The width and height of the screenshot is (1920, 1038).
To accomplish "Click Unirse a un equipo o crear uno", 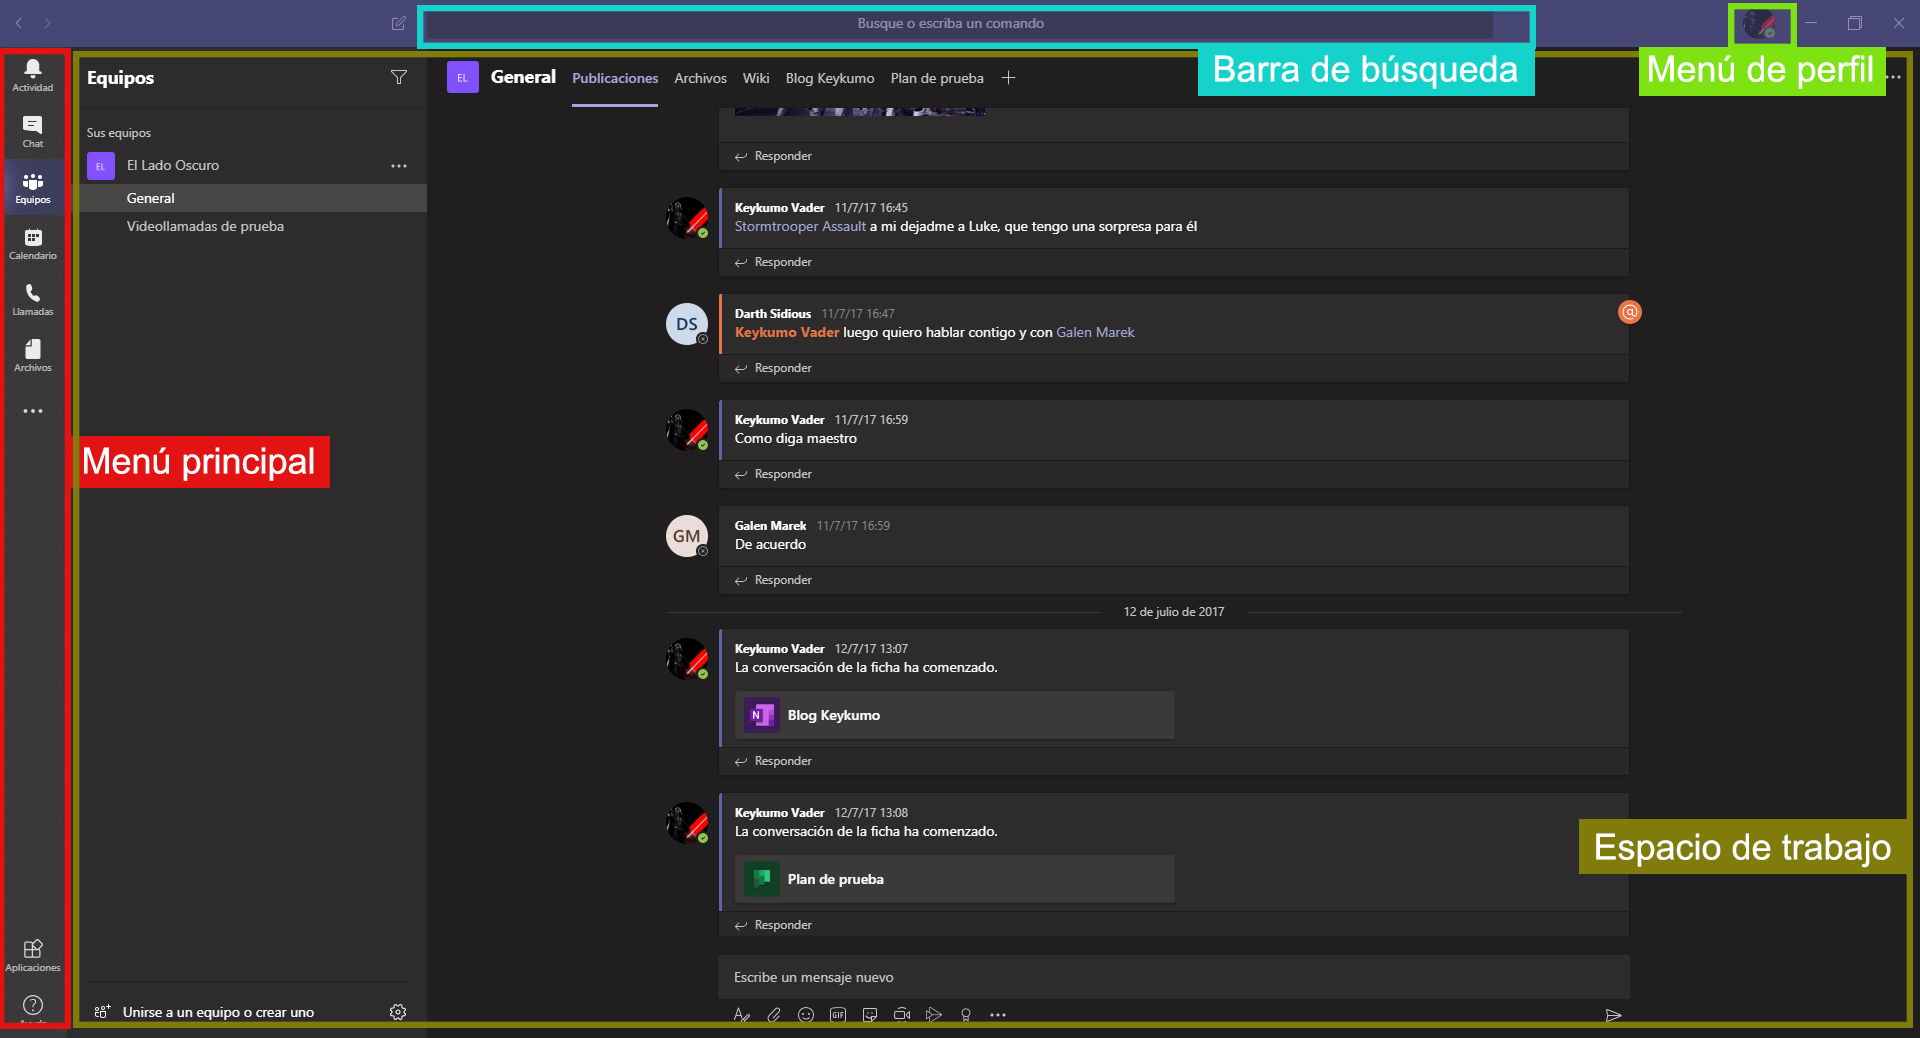I will (x=218, y=1012).
